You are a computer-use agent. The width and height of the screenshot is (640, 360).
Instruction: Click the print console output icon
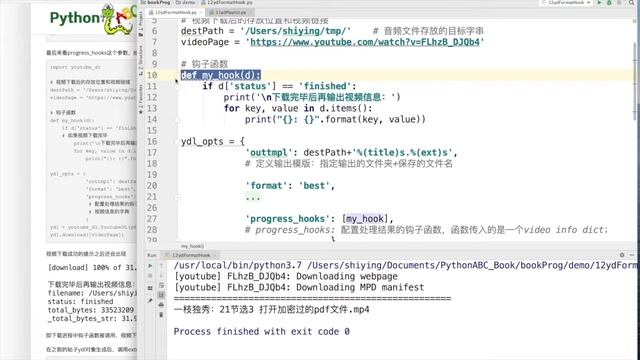tap(161, 305)
